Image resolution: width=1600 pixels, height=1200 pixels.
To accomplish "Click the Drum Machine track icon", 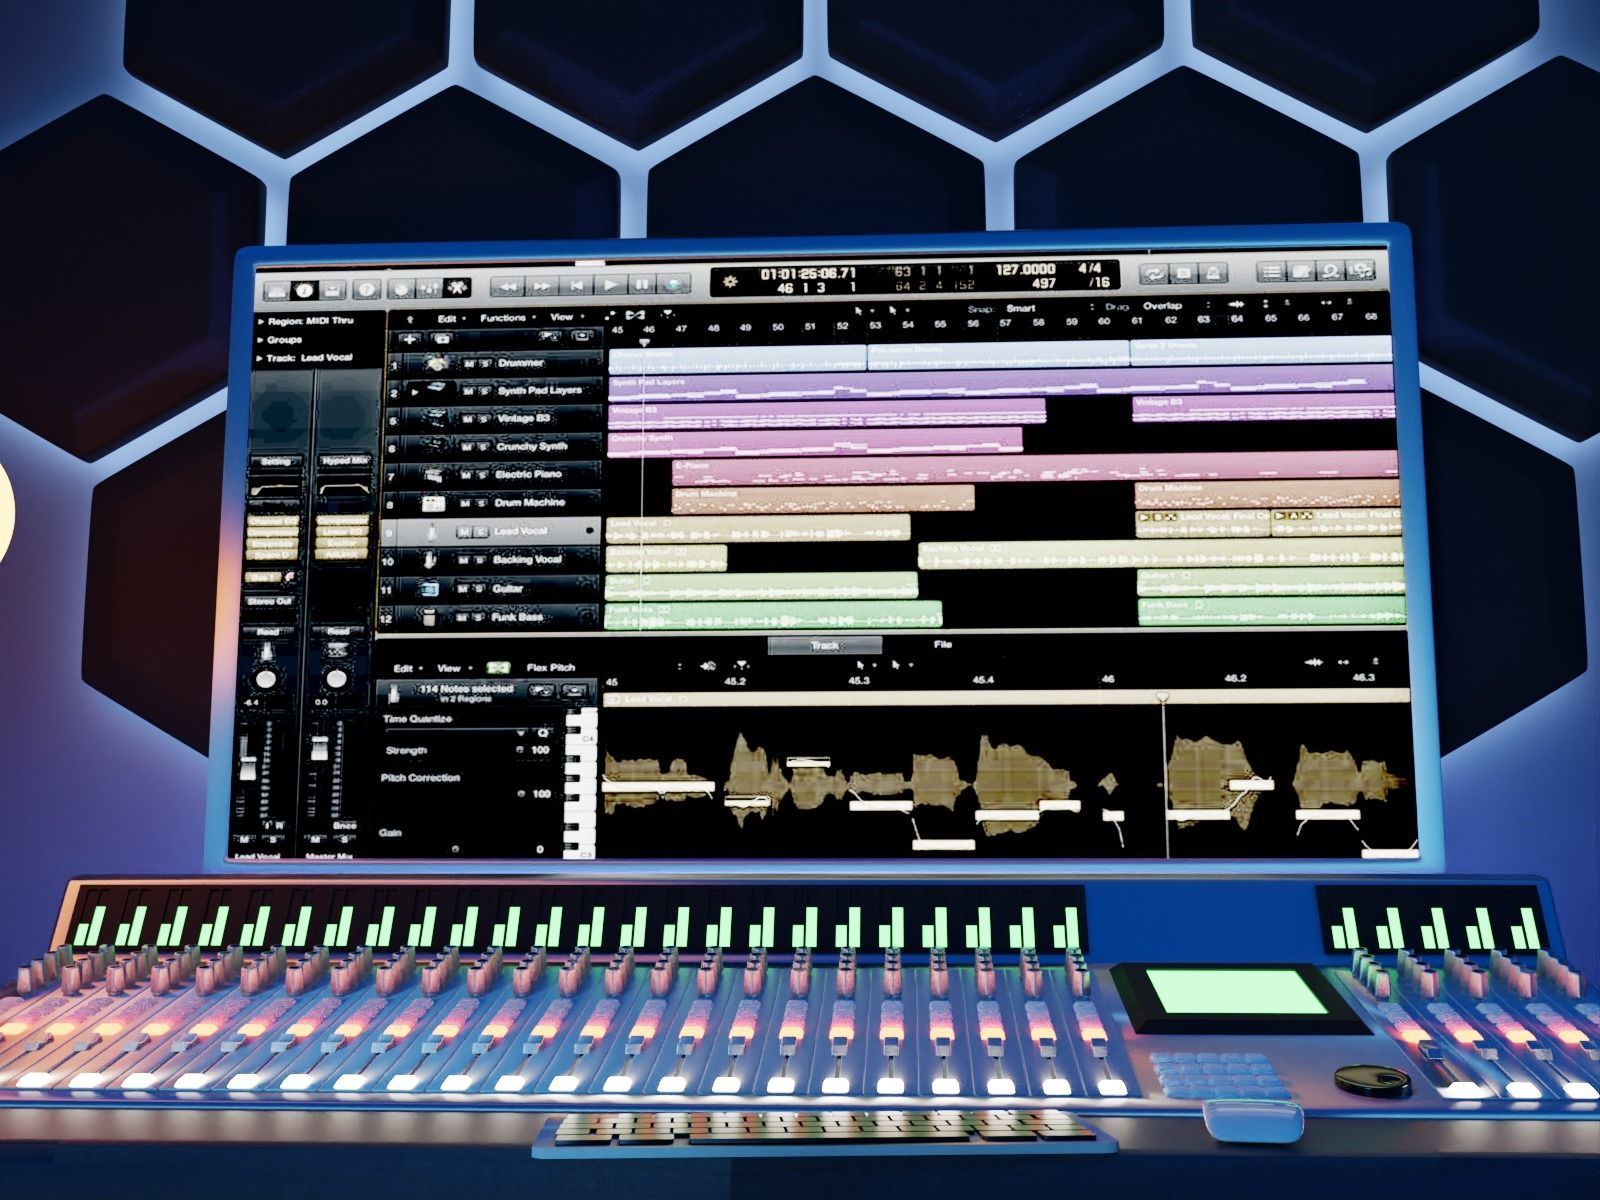I will 433,504.
